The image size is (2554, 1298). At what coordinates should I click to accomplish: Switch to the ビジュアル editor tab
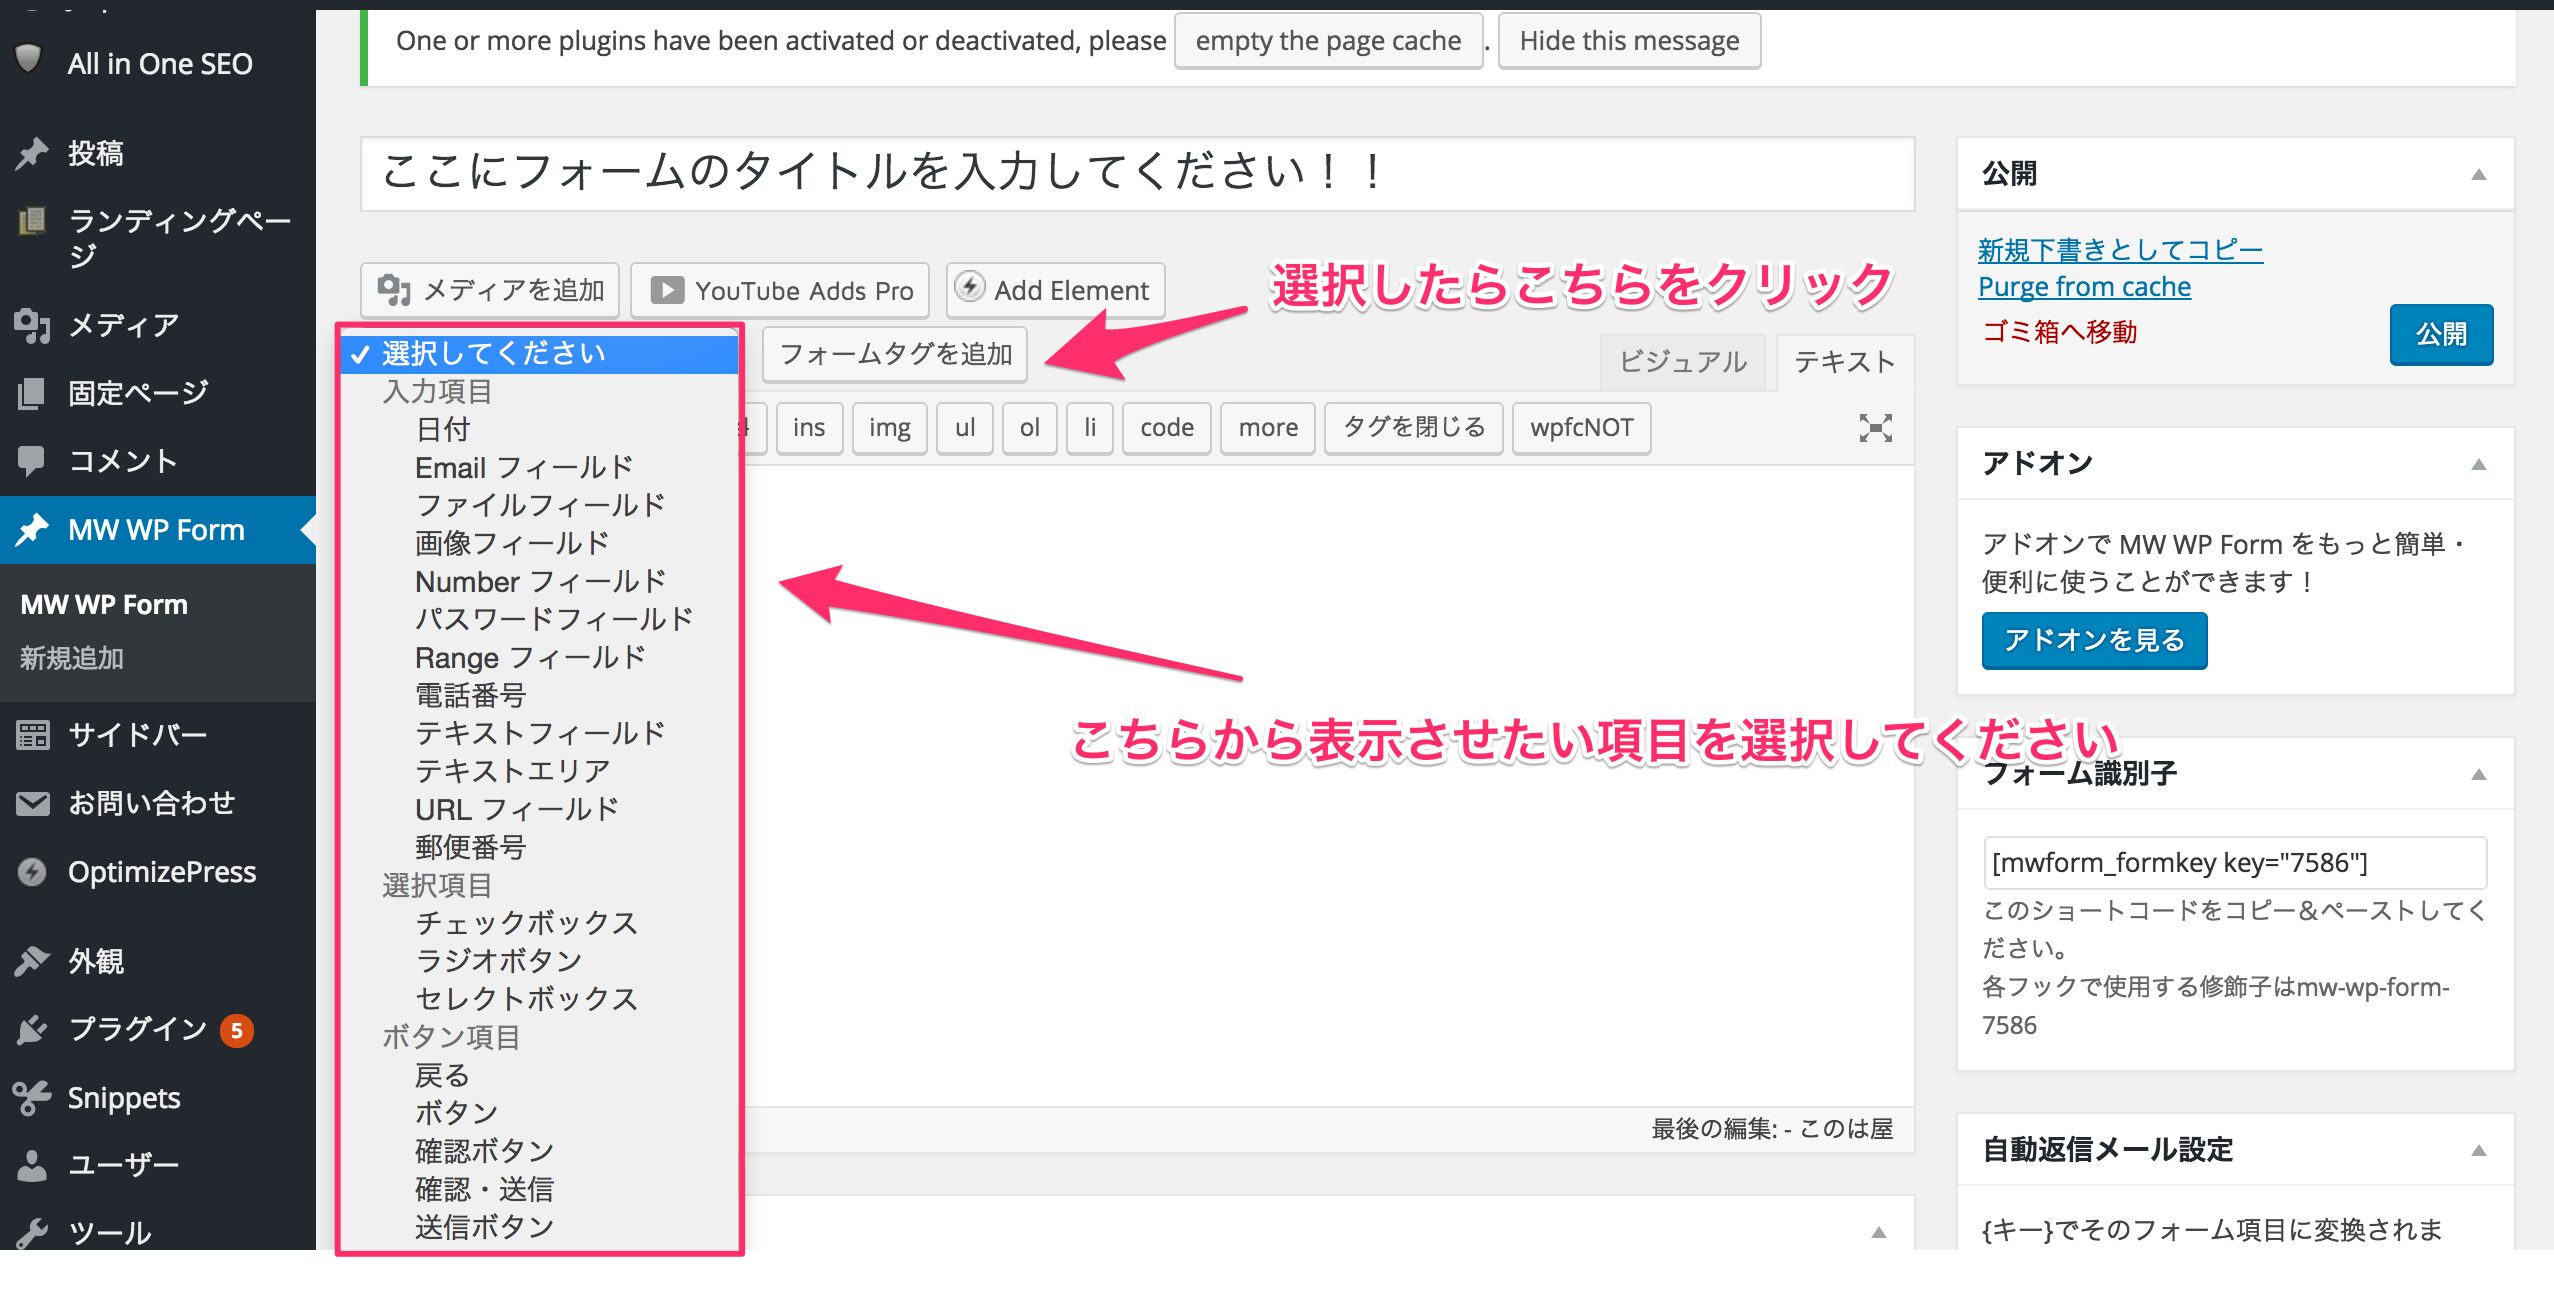[x=1682, y=361]
